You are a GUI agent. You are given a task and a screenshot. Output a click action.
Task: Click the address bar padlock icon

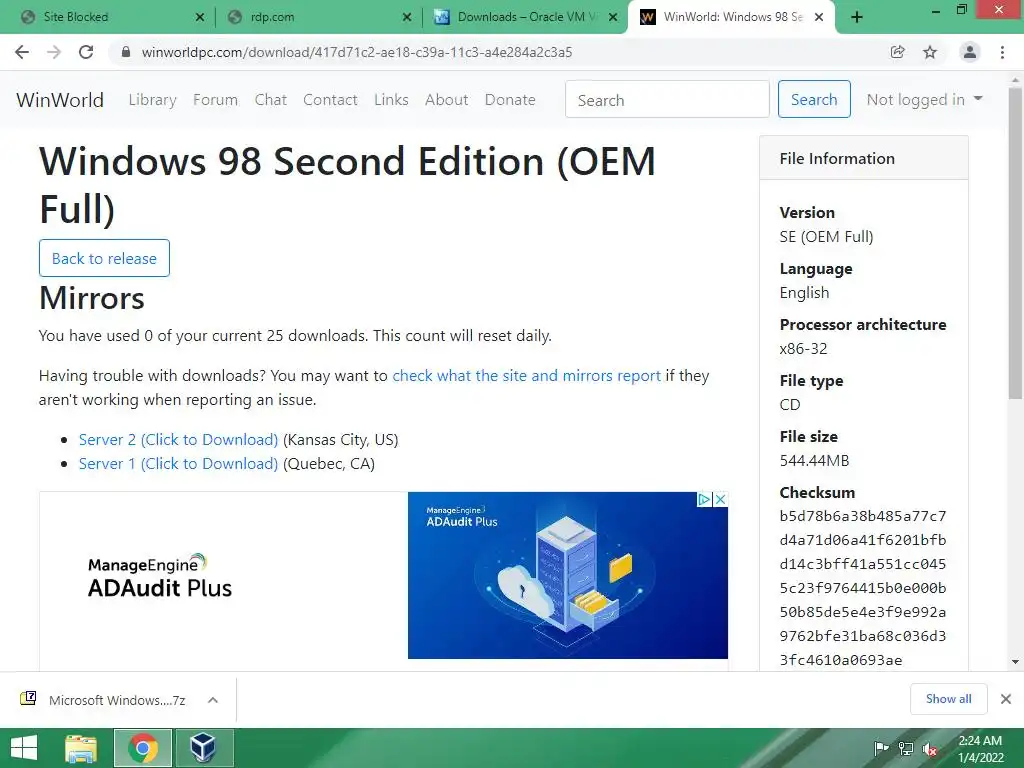click(125, 52)
